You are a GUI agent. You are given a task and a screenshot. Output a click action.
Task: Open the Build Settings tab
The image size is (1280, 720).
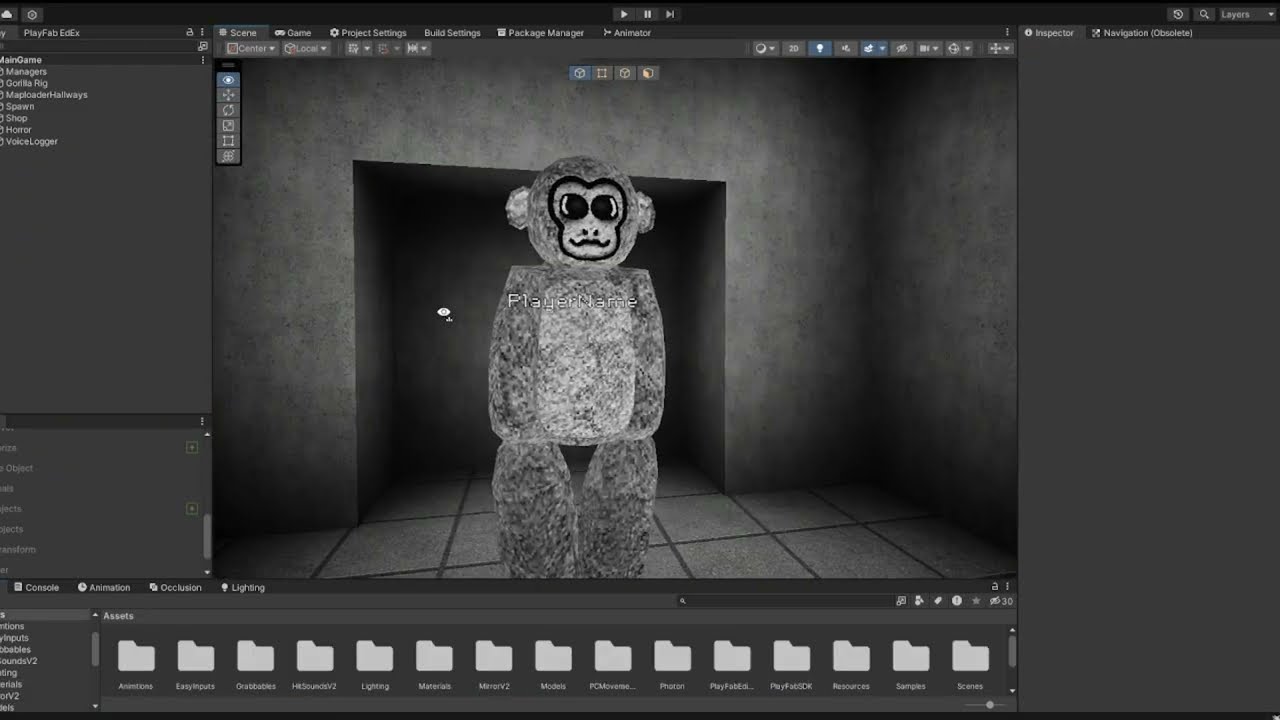(x=452, y=33)
